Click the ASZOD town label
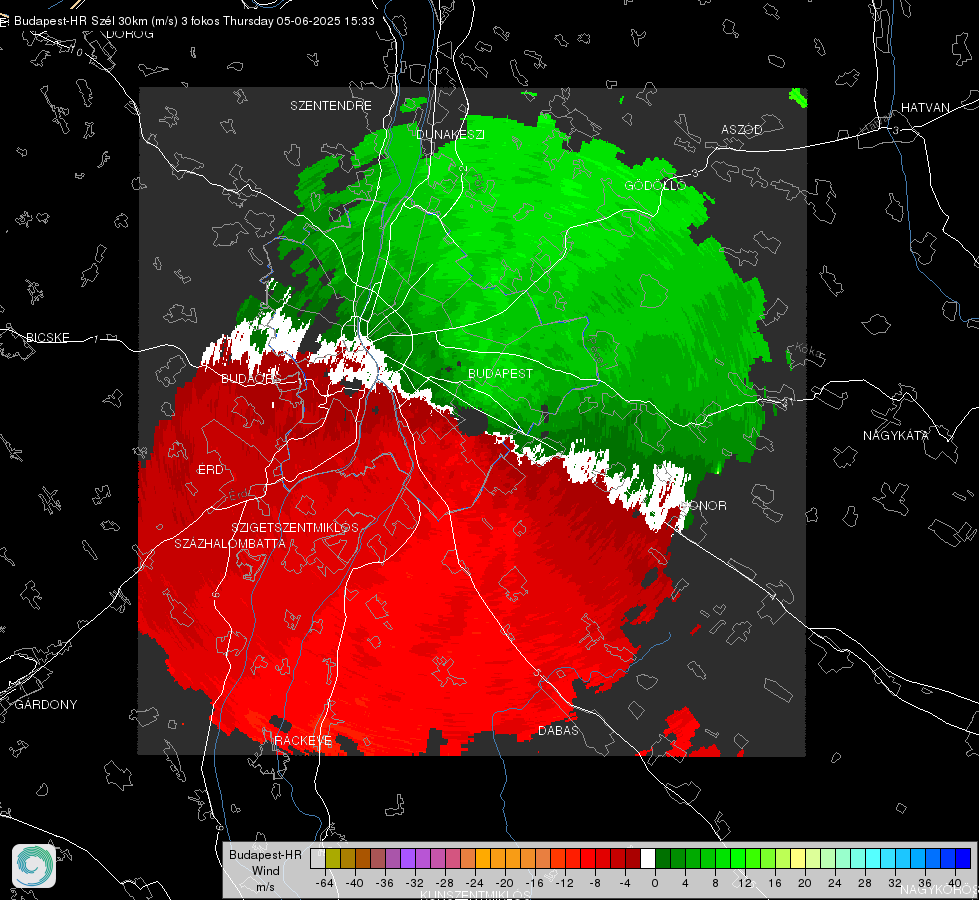The width and height of the screenshot is (979, 900). pyautogui.click(x=742, y=129)
